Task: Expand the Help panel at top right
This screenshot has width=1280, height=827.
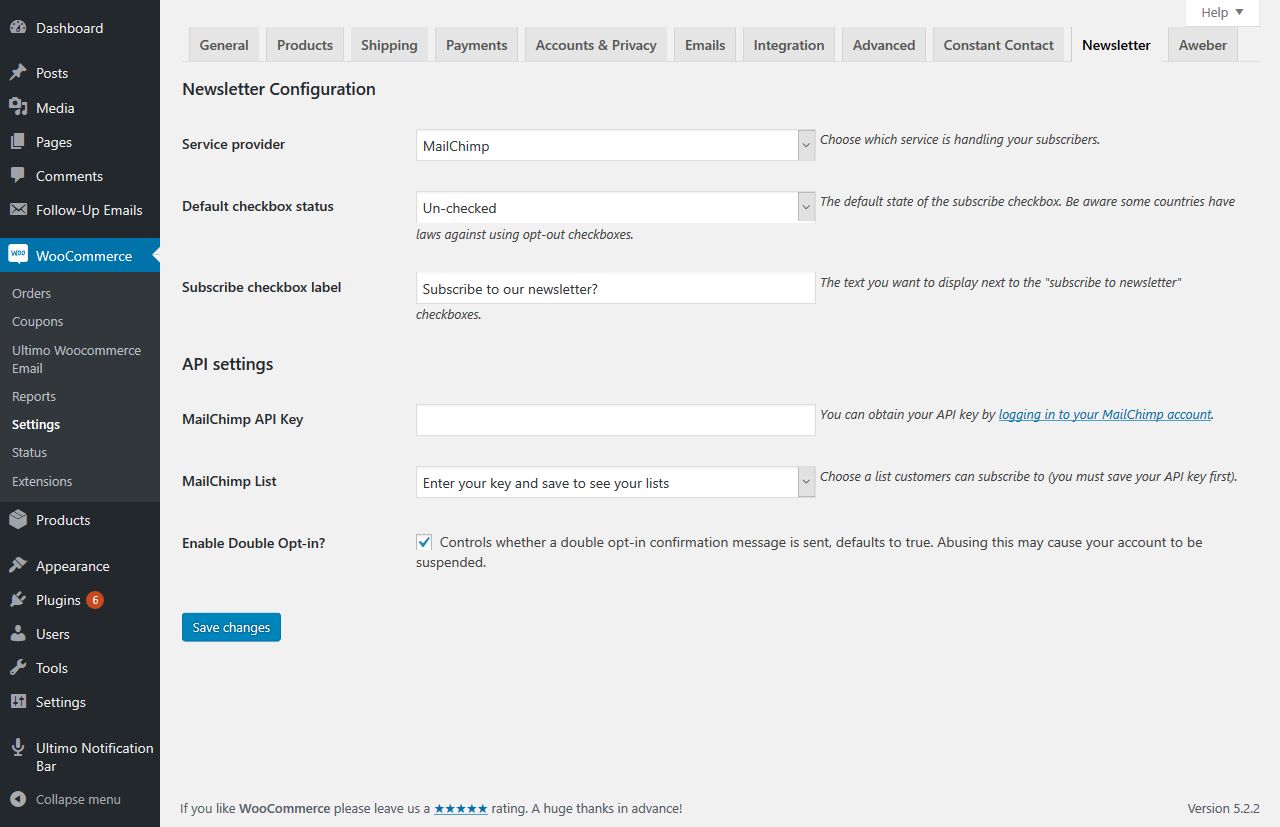Action: (1222, 13)
